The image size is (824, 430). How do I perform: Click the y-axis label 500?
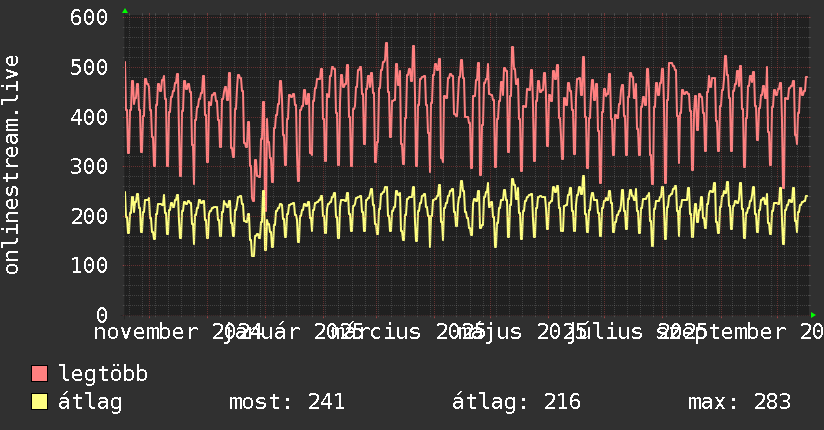coord(89,67)
